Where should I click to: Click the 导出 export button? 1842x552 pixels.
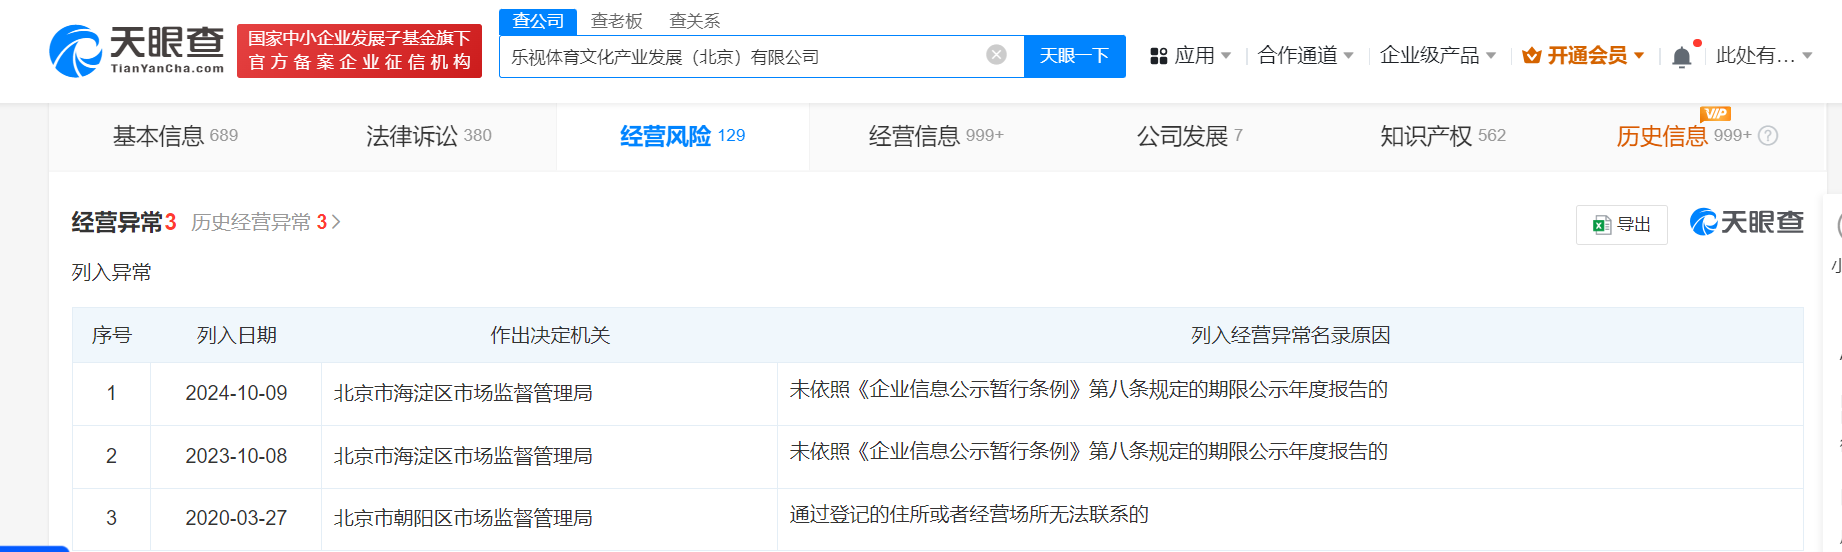(x=1621, y=224)
